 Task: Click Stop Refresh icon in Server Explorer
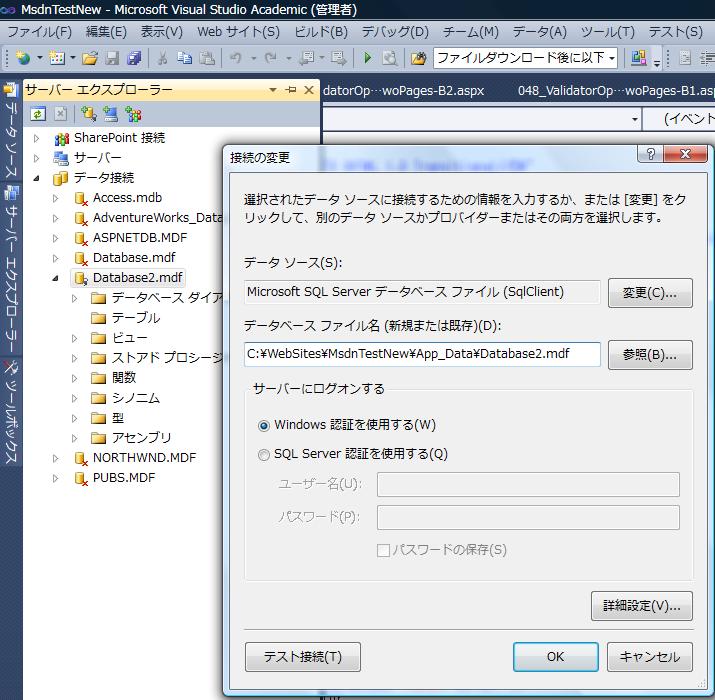(x=60, y=114)
